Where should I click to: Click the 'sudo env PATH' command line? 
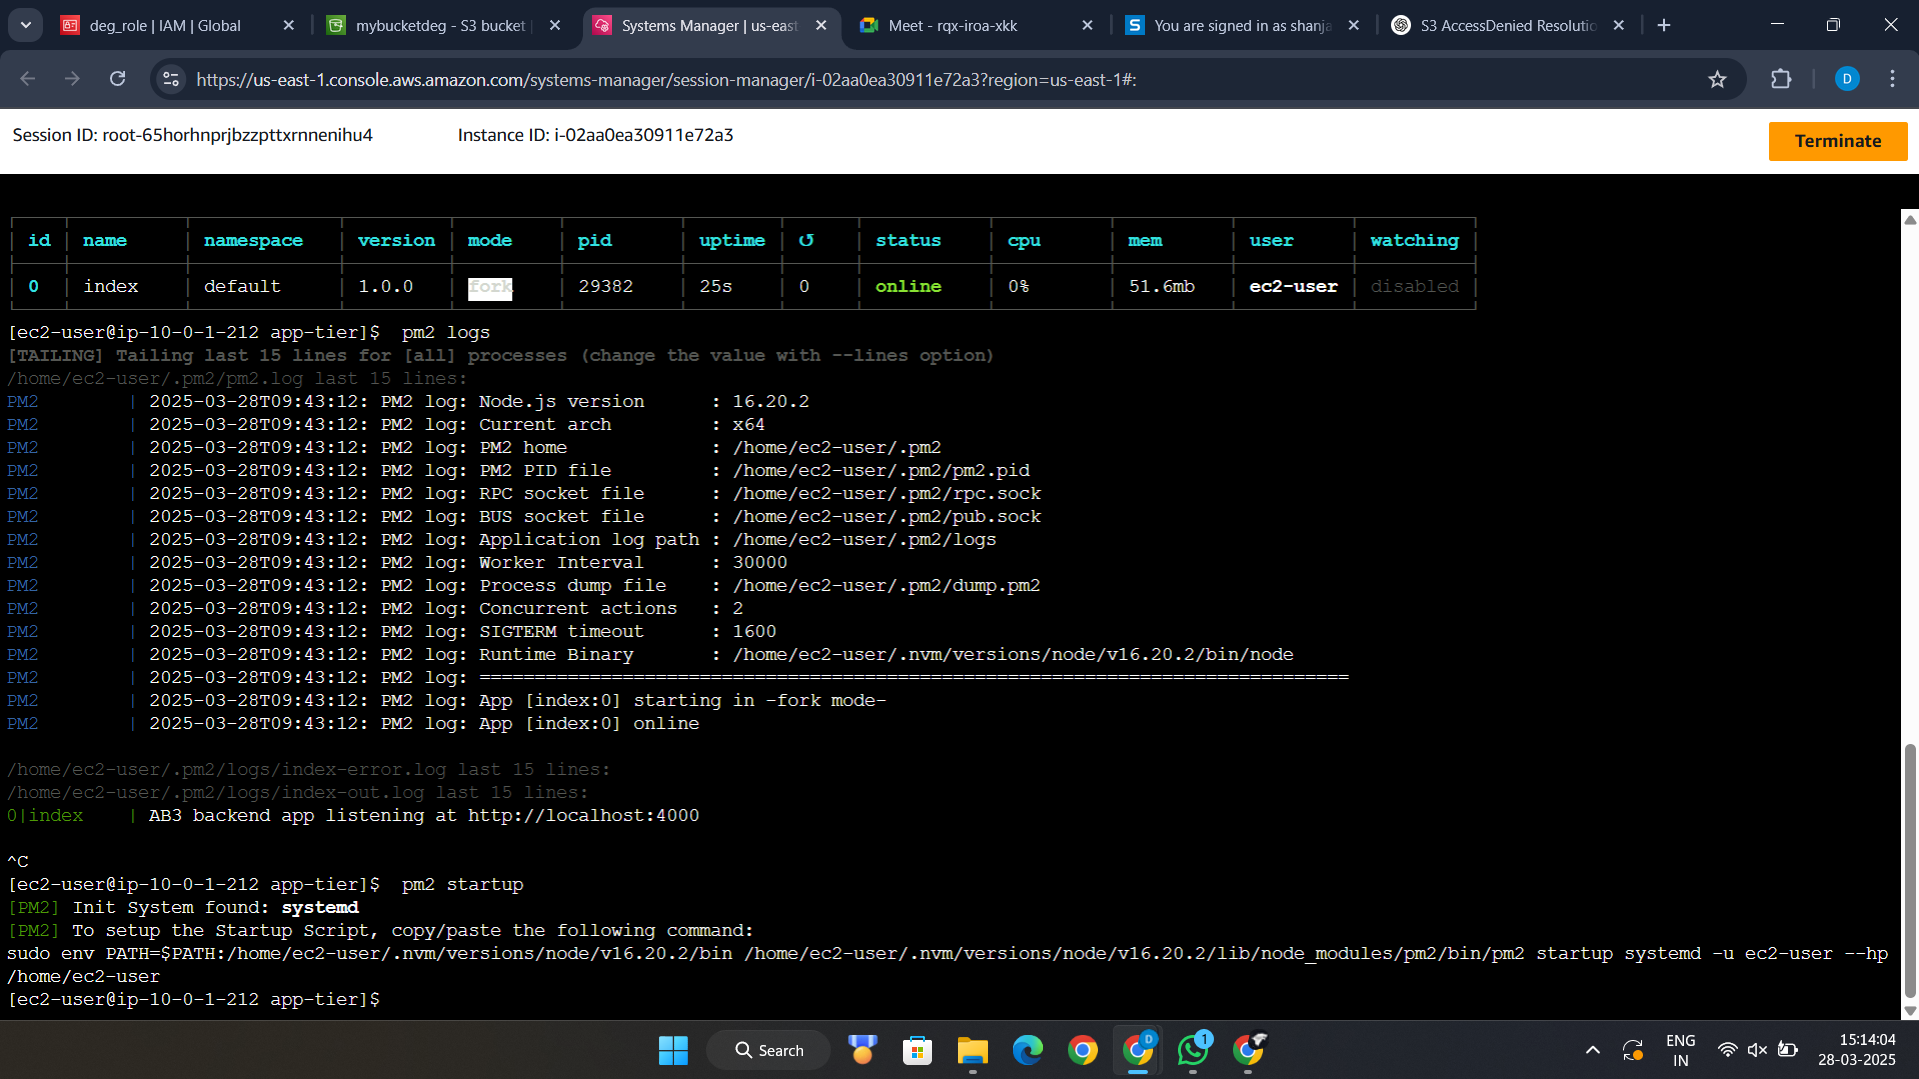pyautogui.click(x=947, y=965)
